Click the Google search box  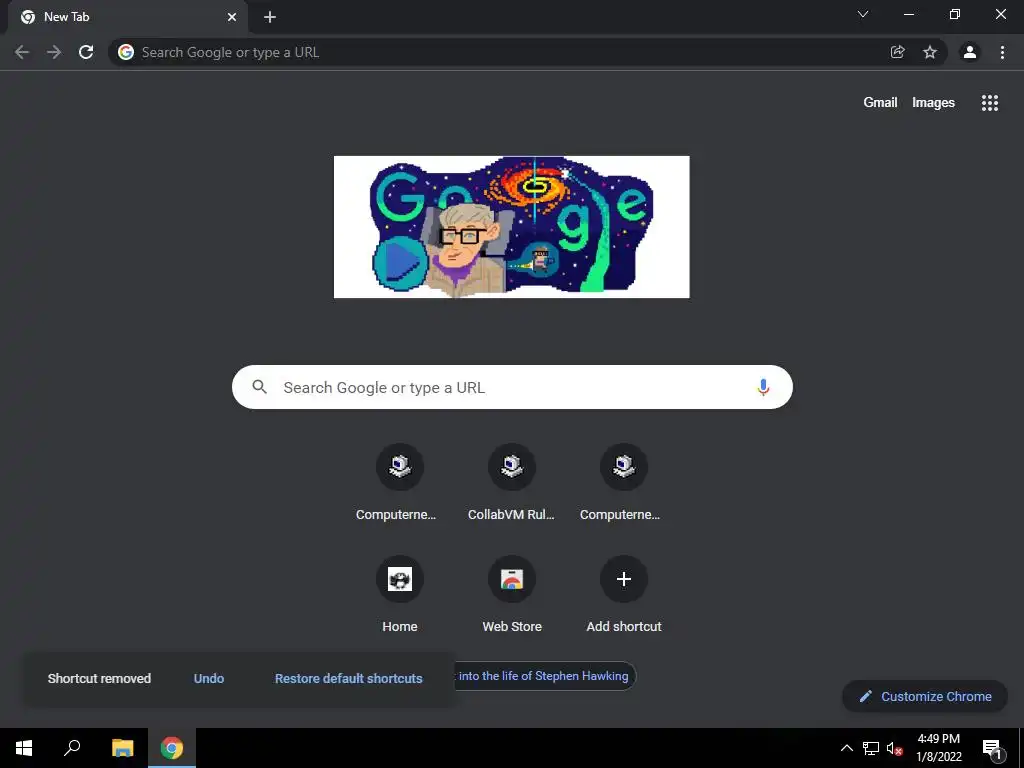coord(512,387)
